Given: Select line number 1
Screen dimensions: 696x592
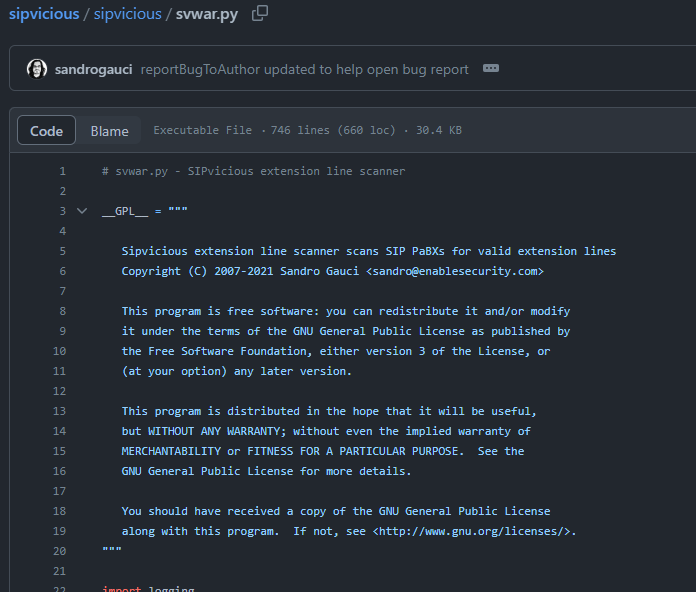Looking at the screenshot, I should (x=63, y=171).
